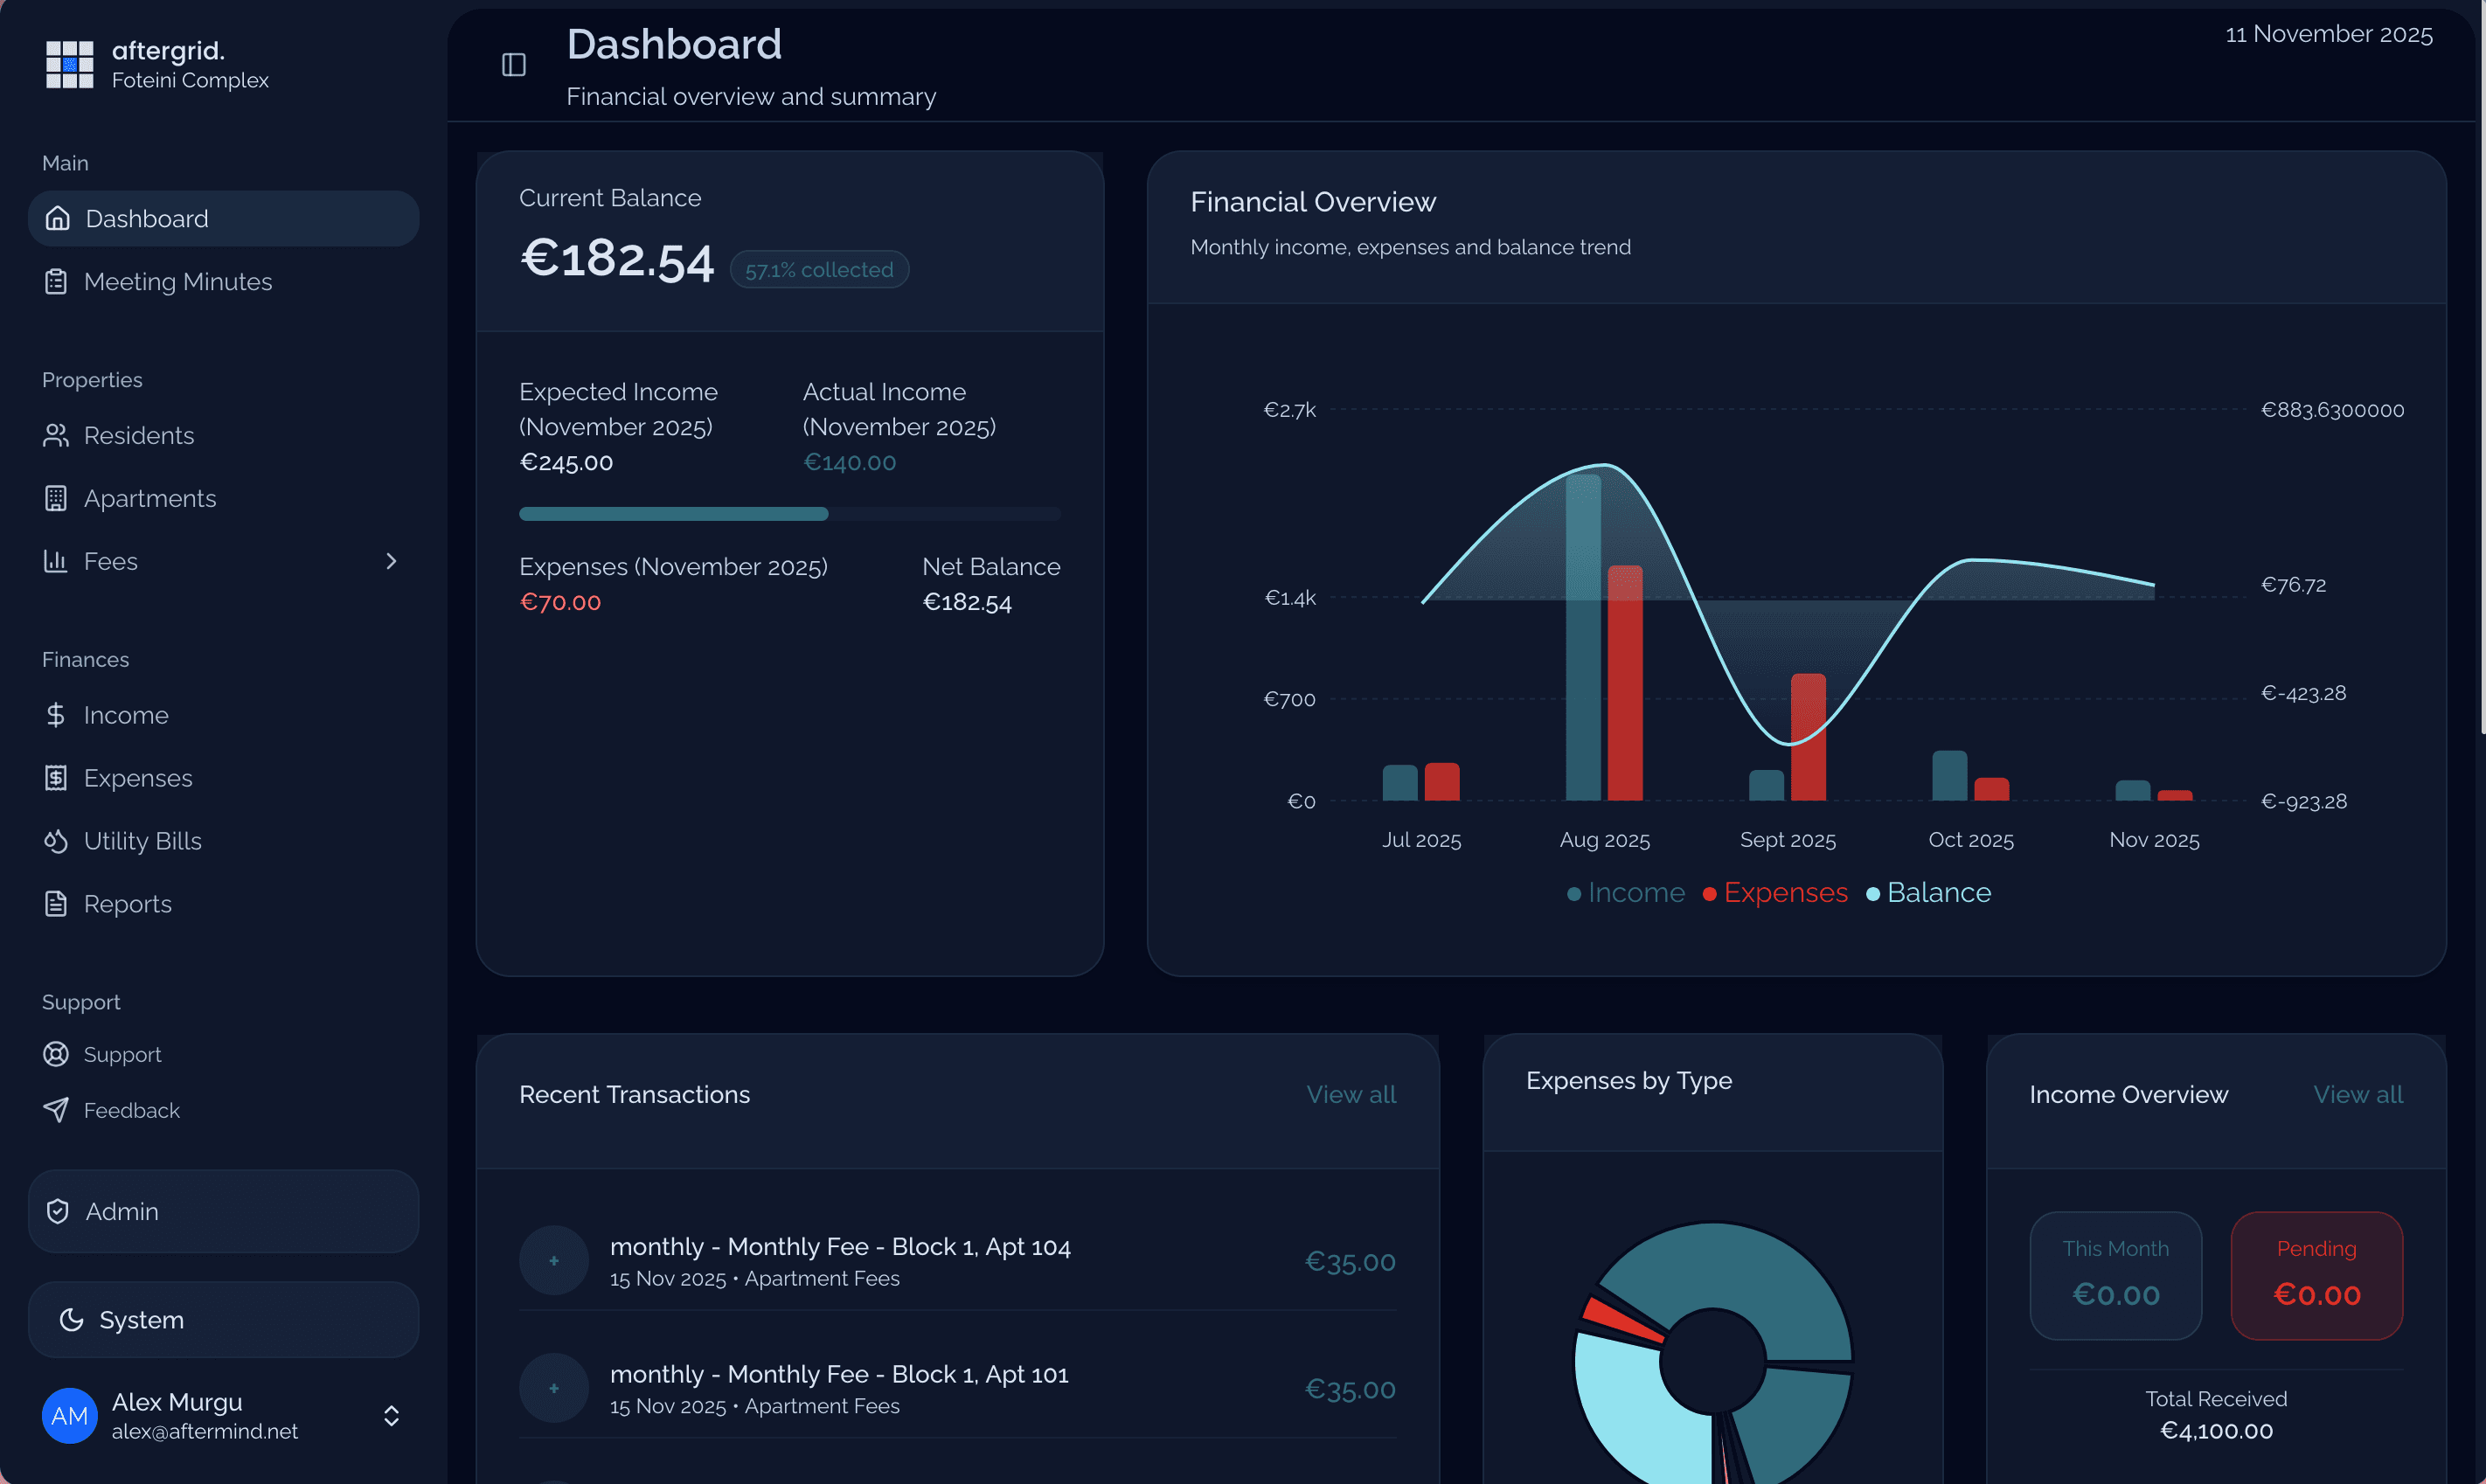Select the Residents icon in the sidebar
The image size is (2486, 1484).
pyautogui.click(x=57, y=435)
